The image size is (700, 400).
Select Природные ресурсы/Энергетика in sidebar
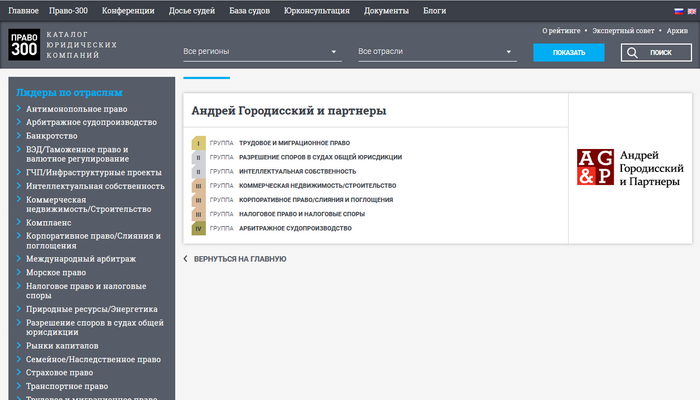(92, 309)
